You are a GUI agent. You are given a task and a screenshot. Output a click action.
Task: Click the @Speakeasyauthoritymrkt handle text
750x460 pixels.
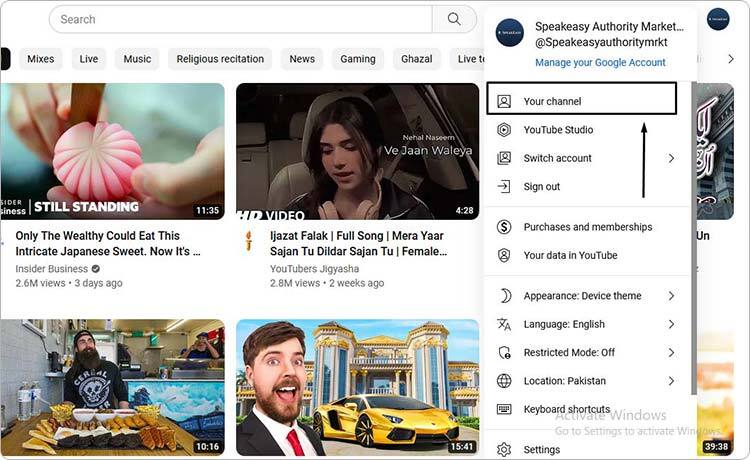coord(601,42)
